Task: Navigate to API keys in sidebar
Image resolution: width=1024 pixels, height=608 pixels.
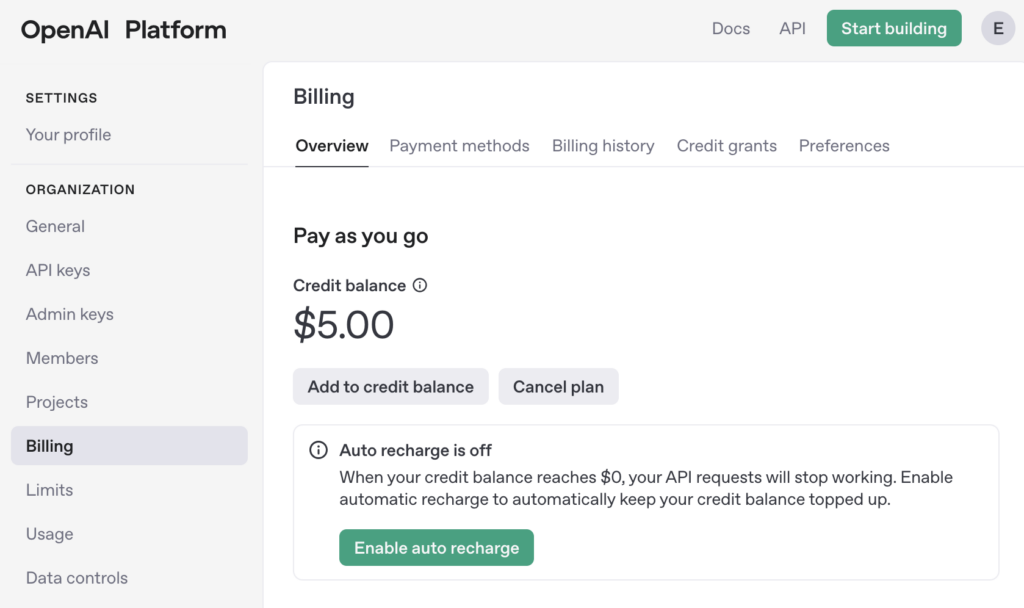Action: pos(58,270)
